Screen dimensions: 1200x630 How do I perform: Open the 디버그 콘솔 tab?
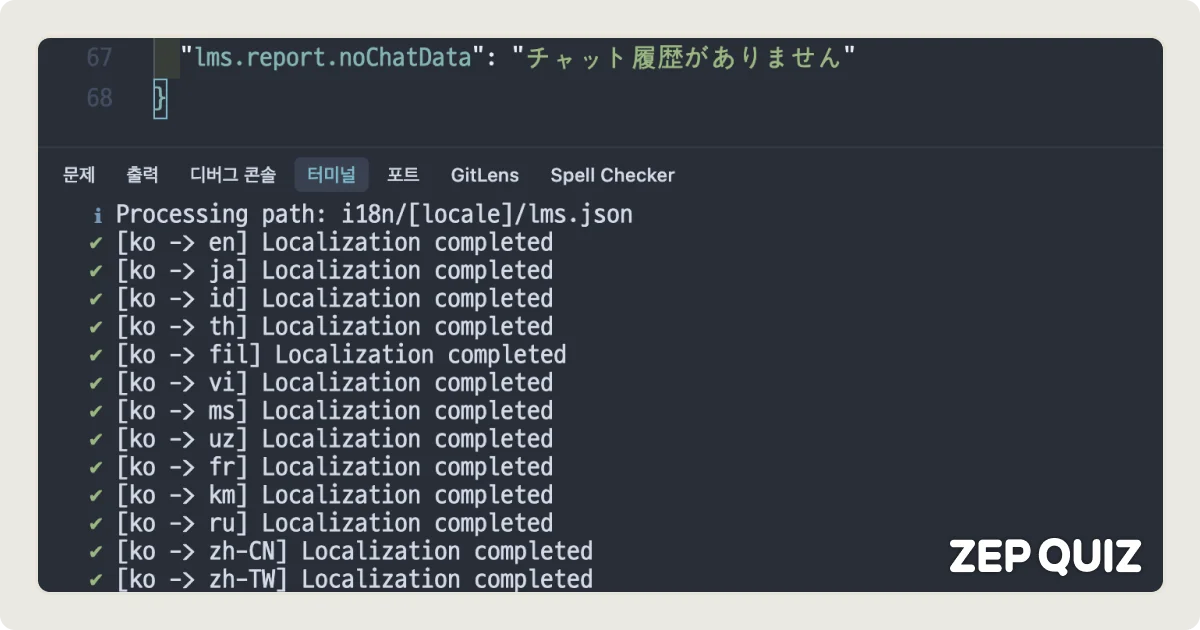coord(233,175)
